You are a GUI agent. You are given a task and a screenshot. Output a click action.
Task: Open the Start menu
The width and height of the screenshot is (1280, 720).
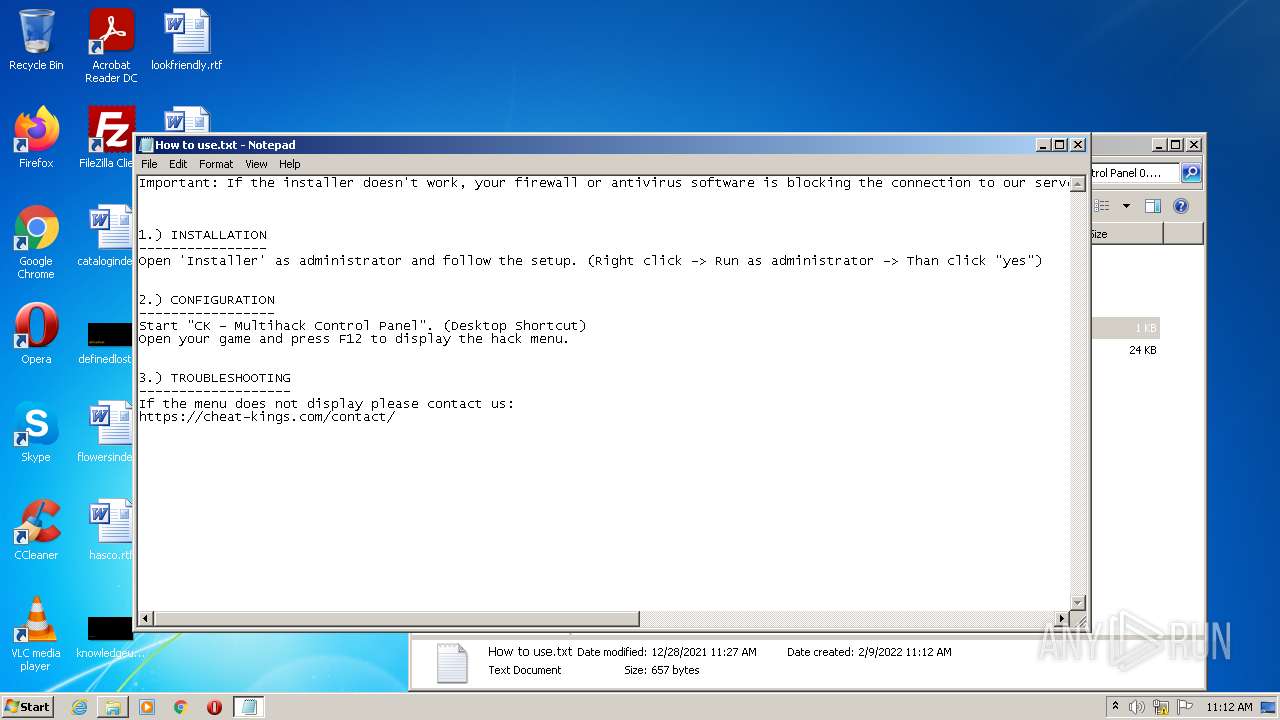(x=27, y=707)
